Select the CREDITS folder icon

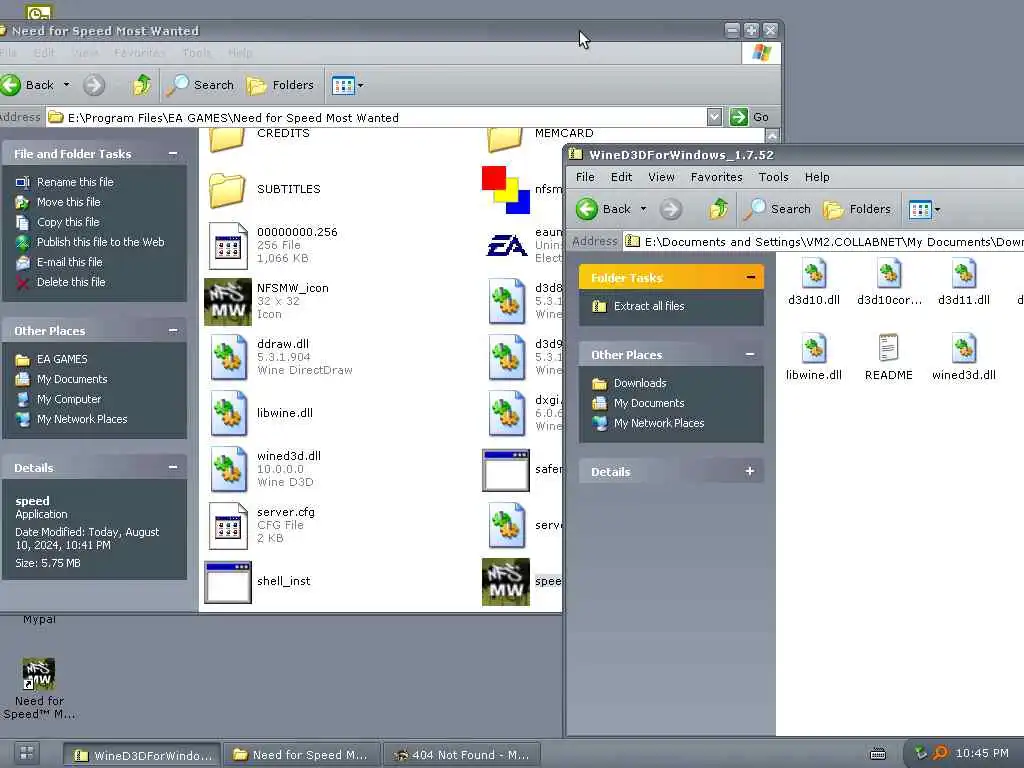(227, 140)
